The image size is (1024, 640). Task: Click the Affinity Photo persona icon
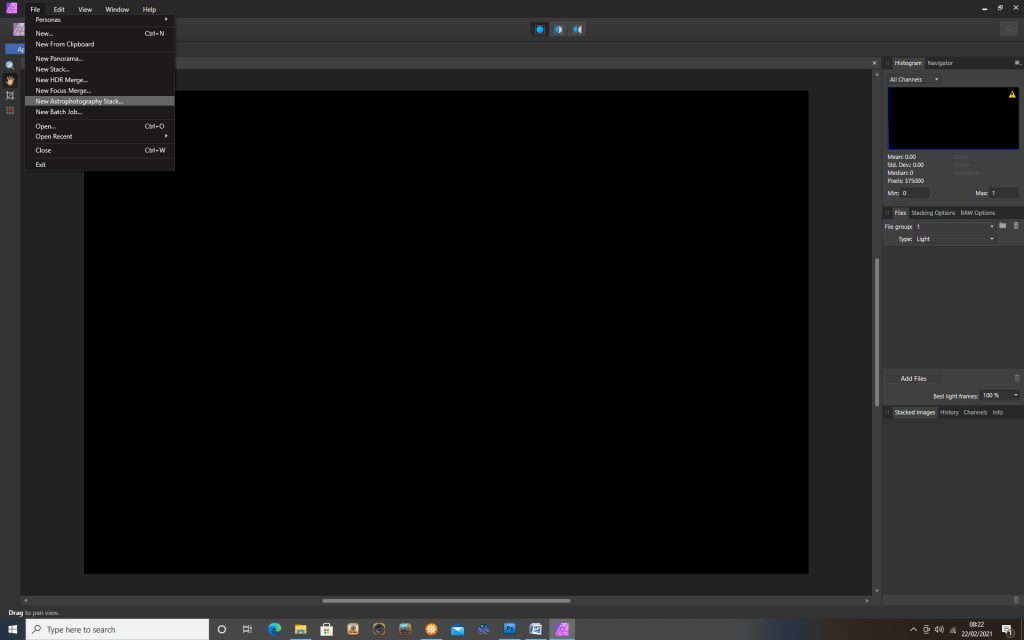(x=19, y=29)
